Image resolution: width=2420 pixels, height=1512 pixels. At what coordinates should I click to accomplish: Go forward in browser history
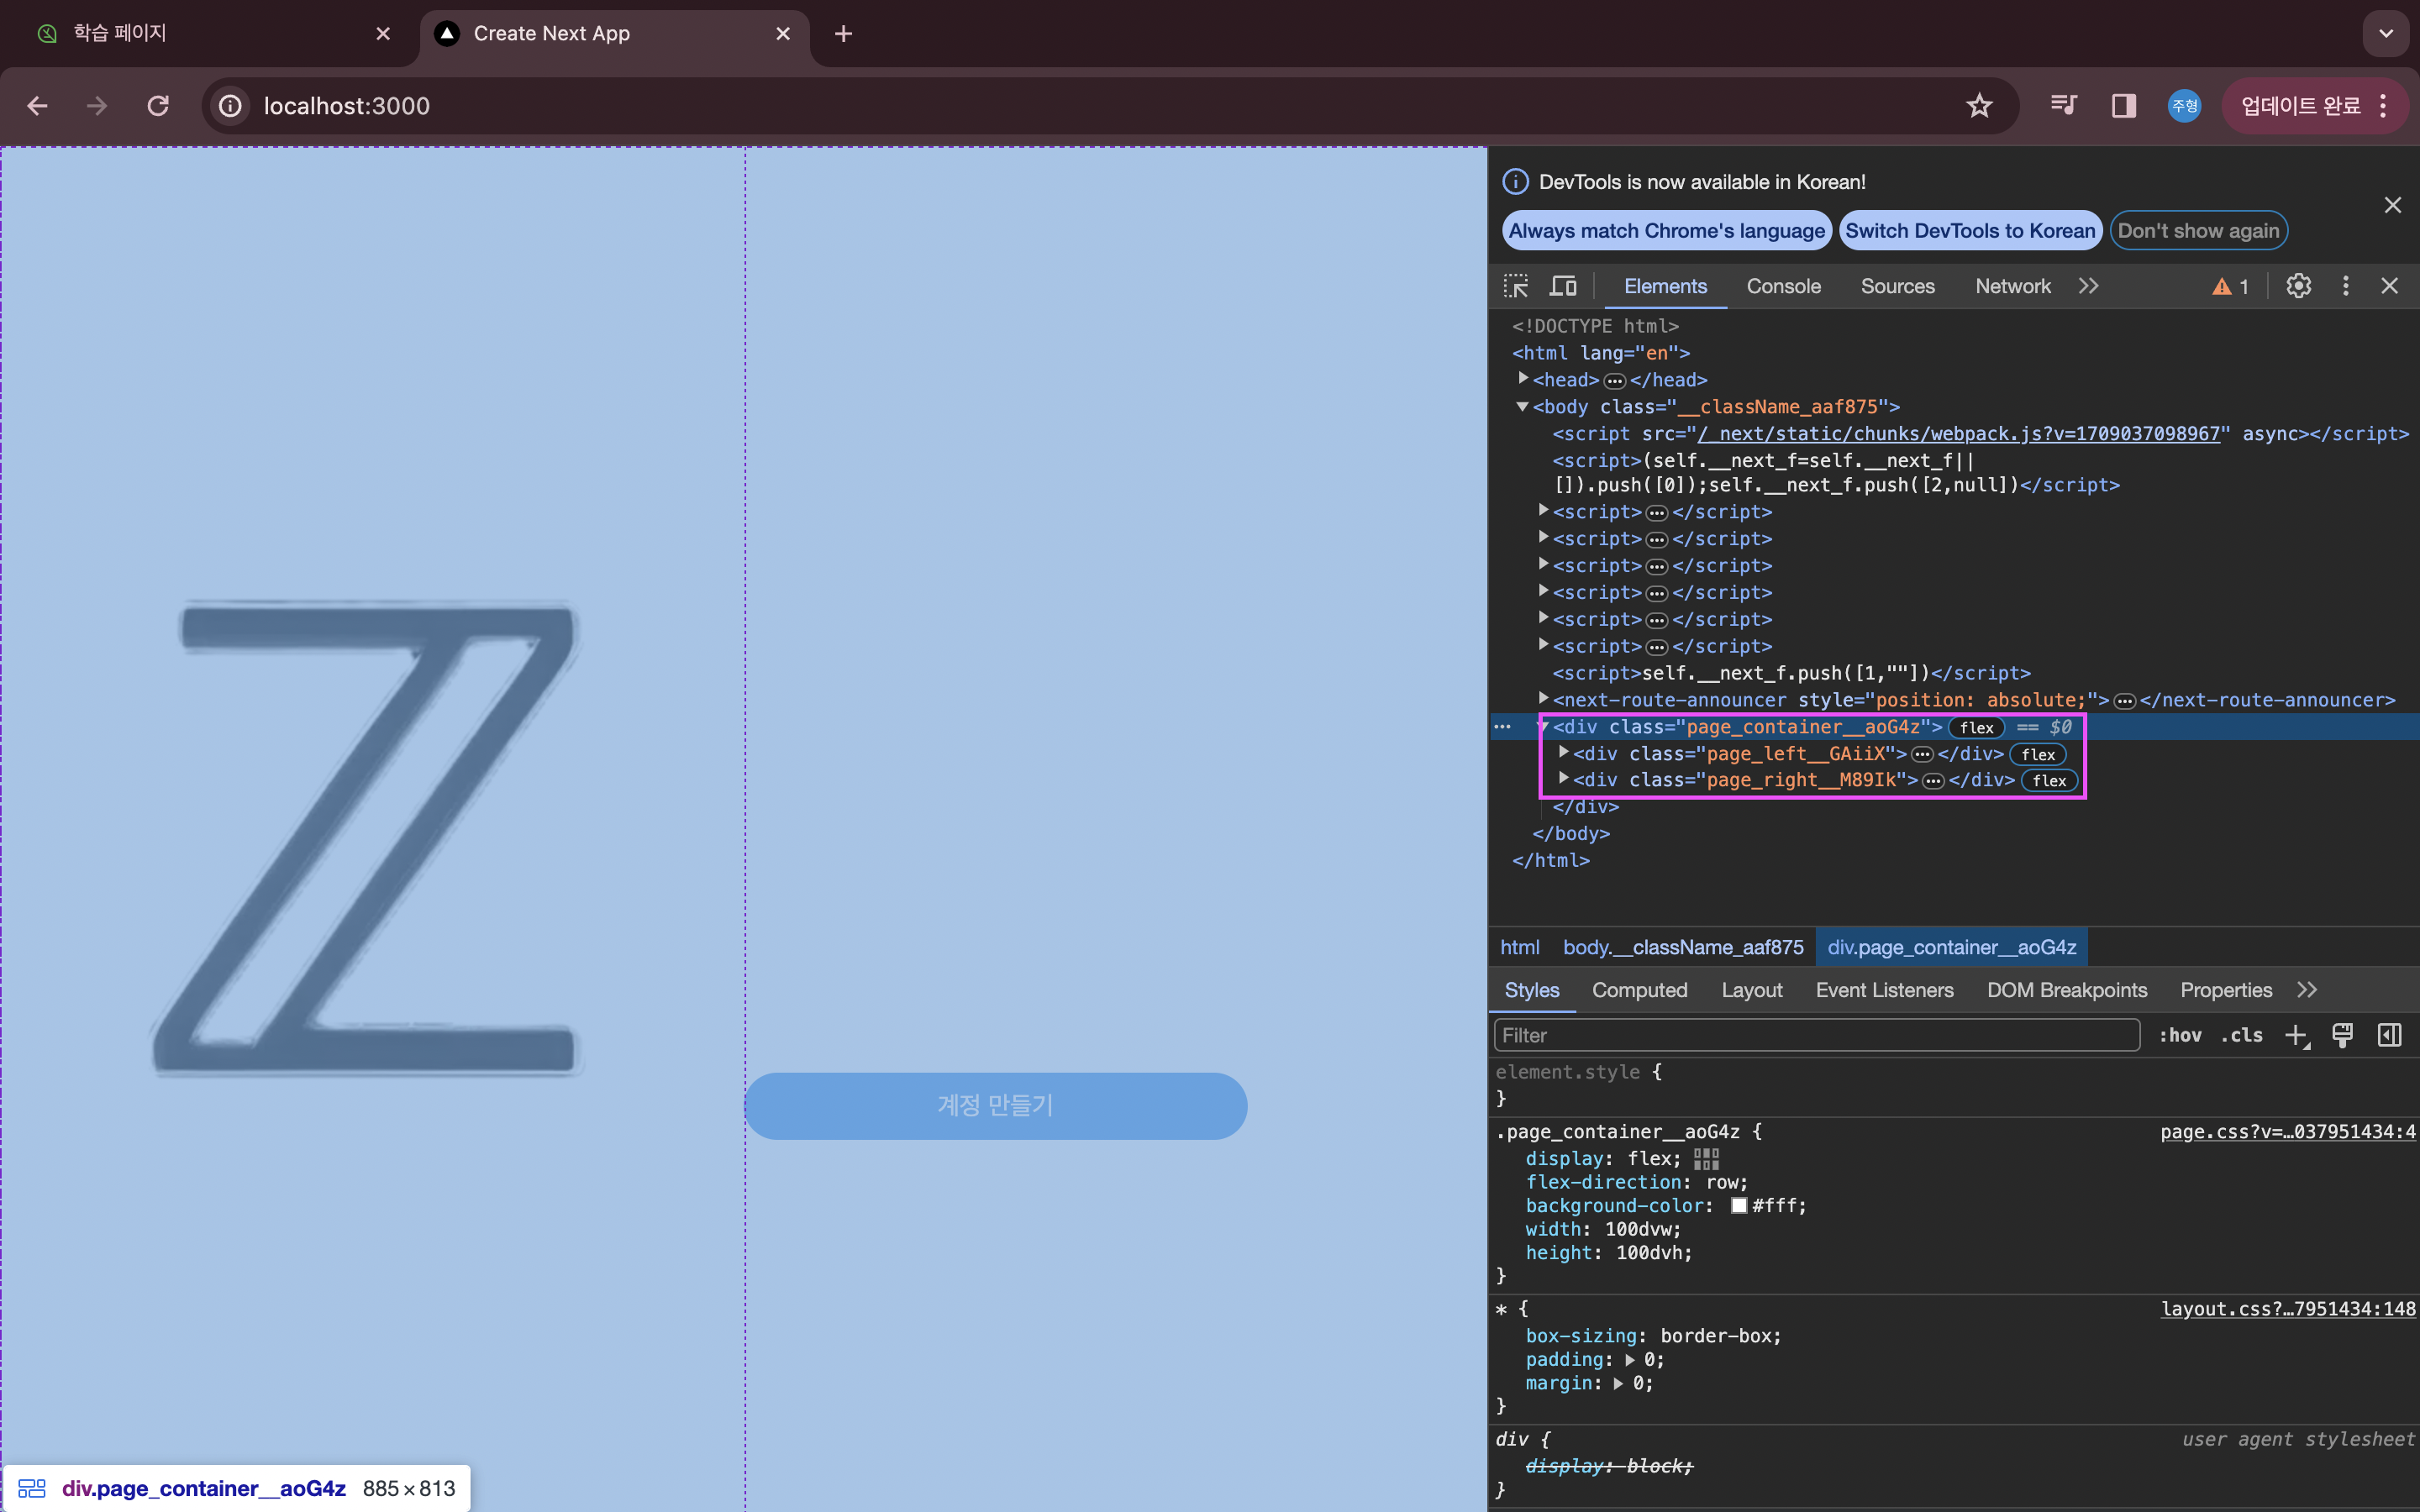pyautogui.click(x=97, y=105)
